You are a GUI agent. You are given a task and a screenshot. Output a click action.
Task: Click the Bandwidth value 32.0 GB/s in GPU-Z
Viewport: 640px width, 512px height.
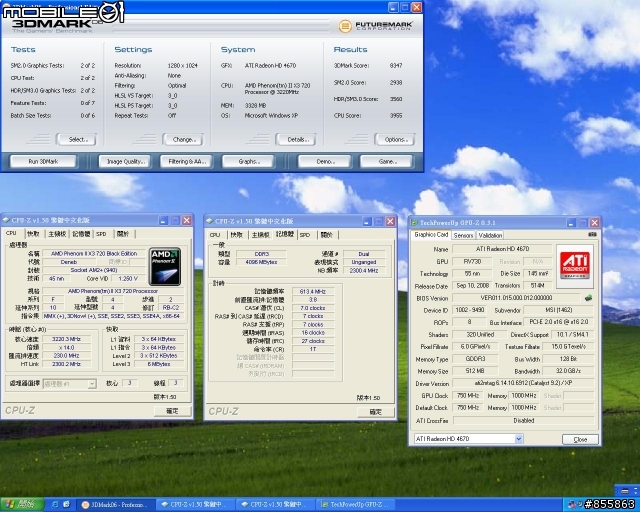click(568, 371)
